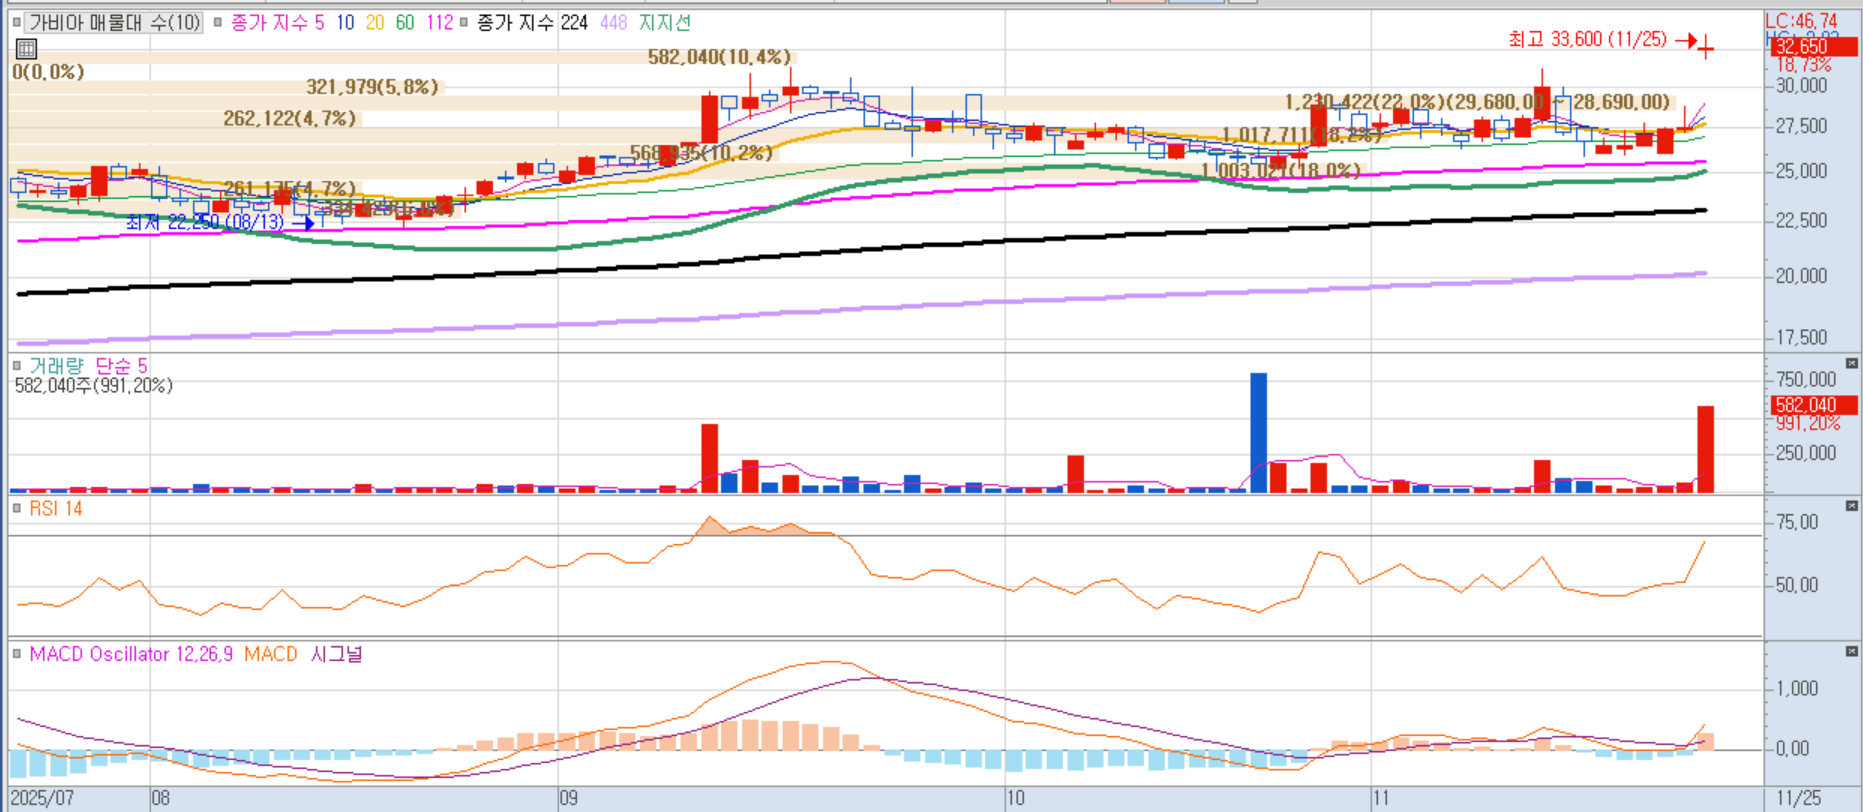Click the 582,040(10.4%) volume profile label
This screenshot has width=1863, height=812.
click(719, 57)
